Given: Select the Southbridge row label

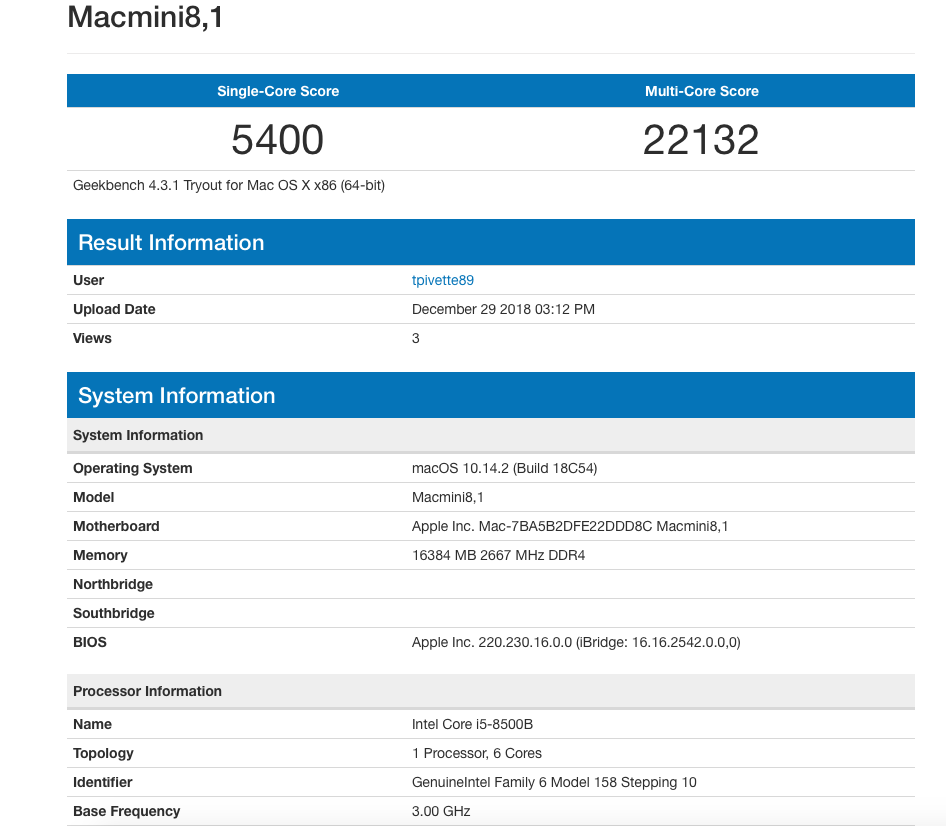Looking at the screenshot, I should [x=113, y=613].
